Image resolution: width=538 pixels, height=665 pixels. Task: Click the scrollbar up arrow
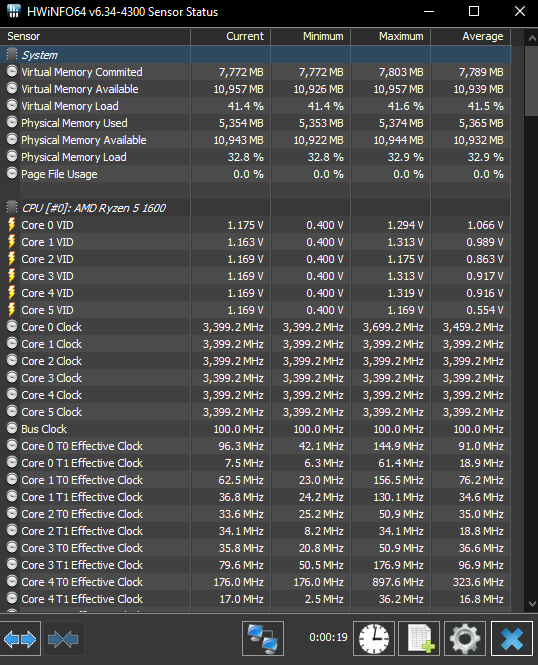tap(532, 38)
